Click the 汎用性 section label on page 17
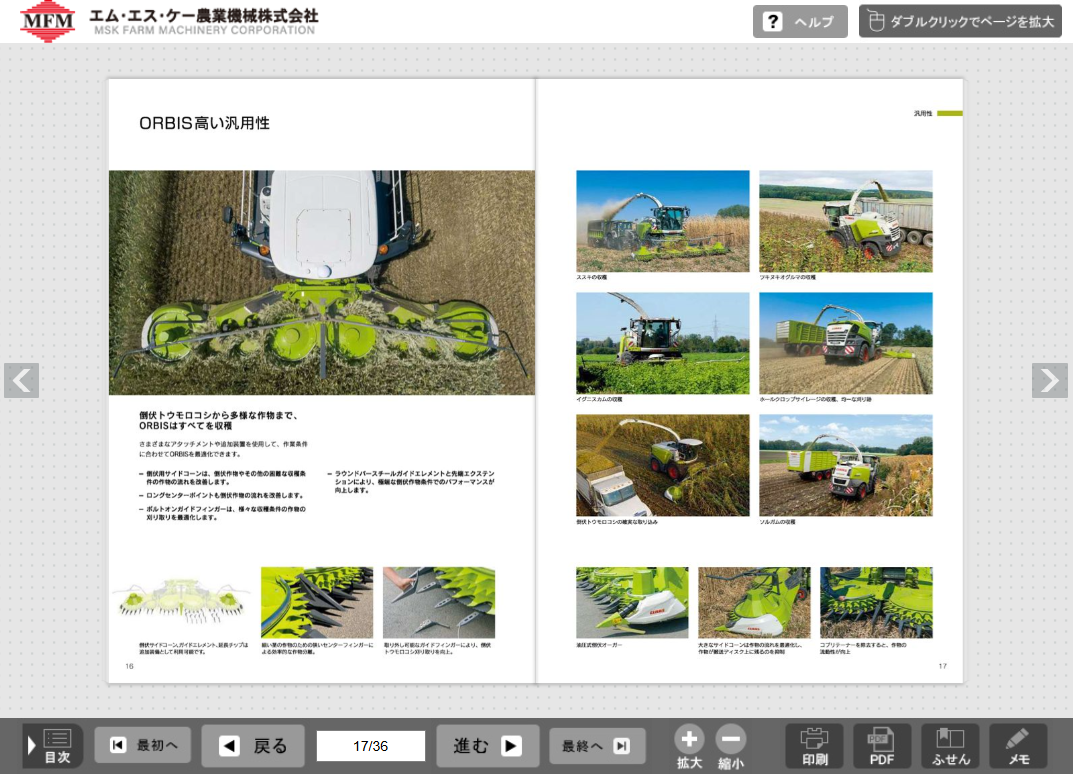The width and height of the screenshot is (1073, 774). coord(923,114)
